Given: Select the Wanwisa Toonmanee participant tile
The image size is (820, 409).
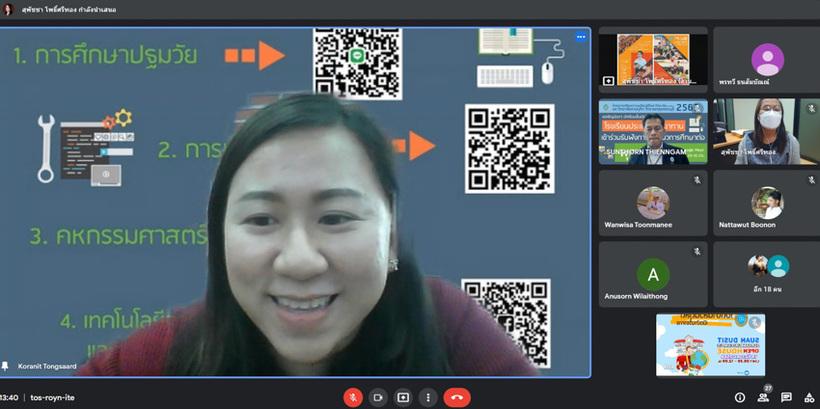Looking at the screenshot, I should (653, 203).
